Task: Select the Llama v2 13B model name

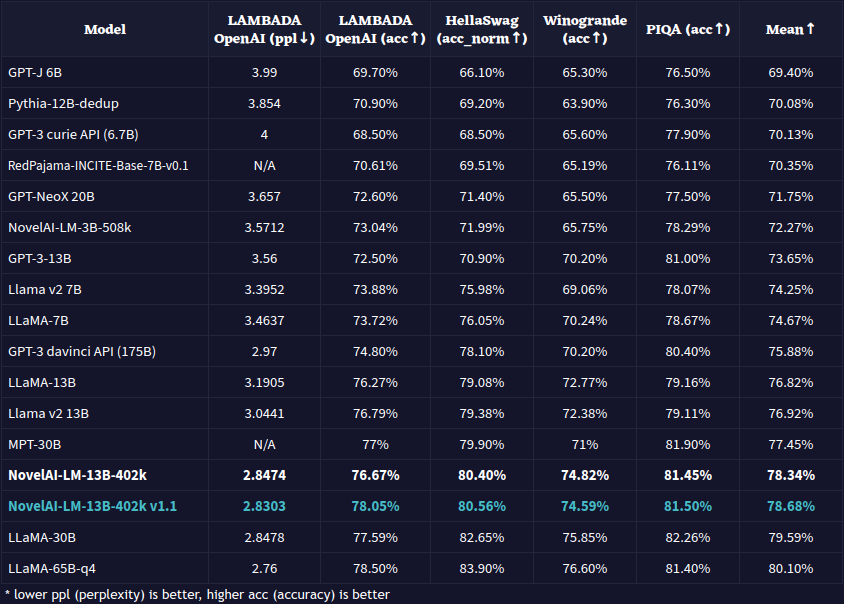Action: [x=48, y=413]
